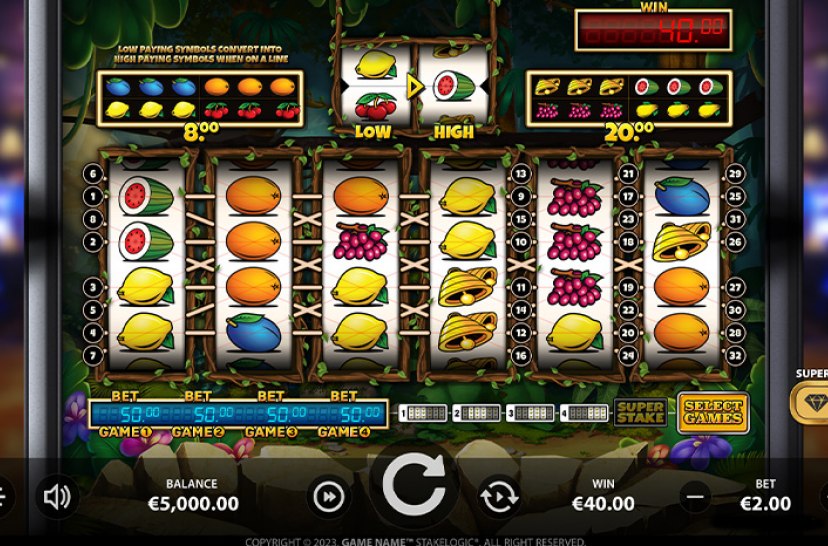
Task: Open the 8.00 low paytable panel
Action: click(x=200, y=99)
